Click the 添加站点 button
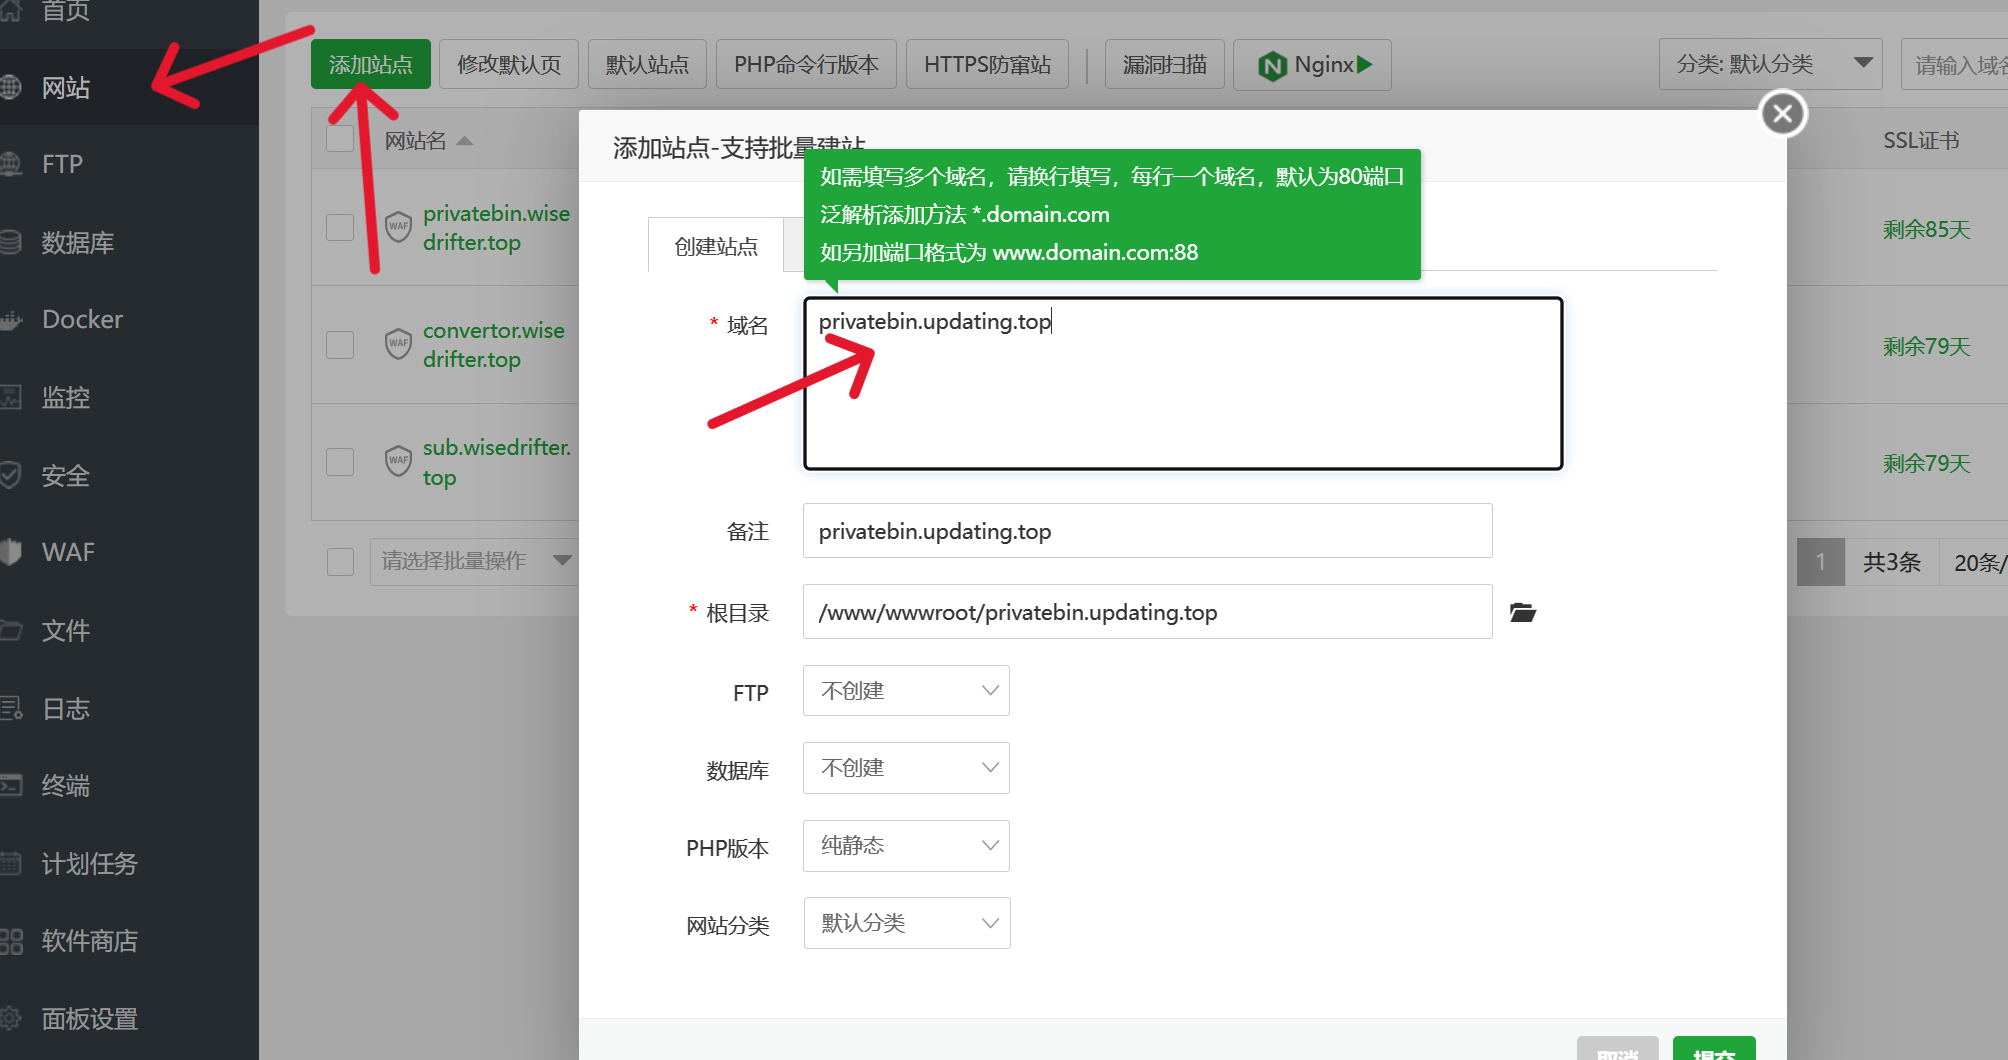 click(371, 64)
